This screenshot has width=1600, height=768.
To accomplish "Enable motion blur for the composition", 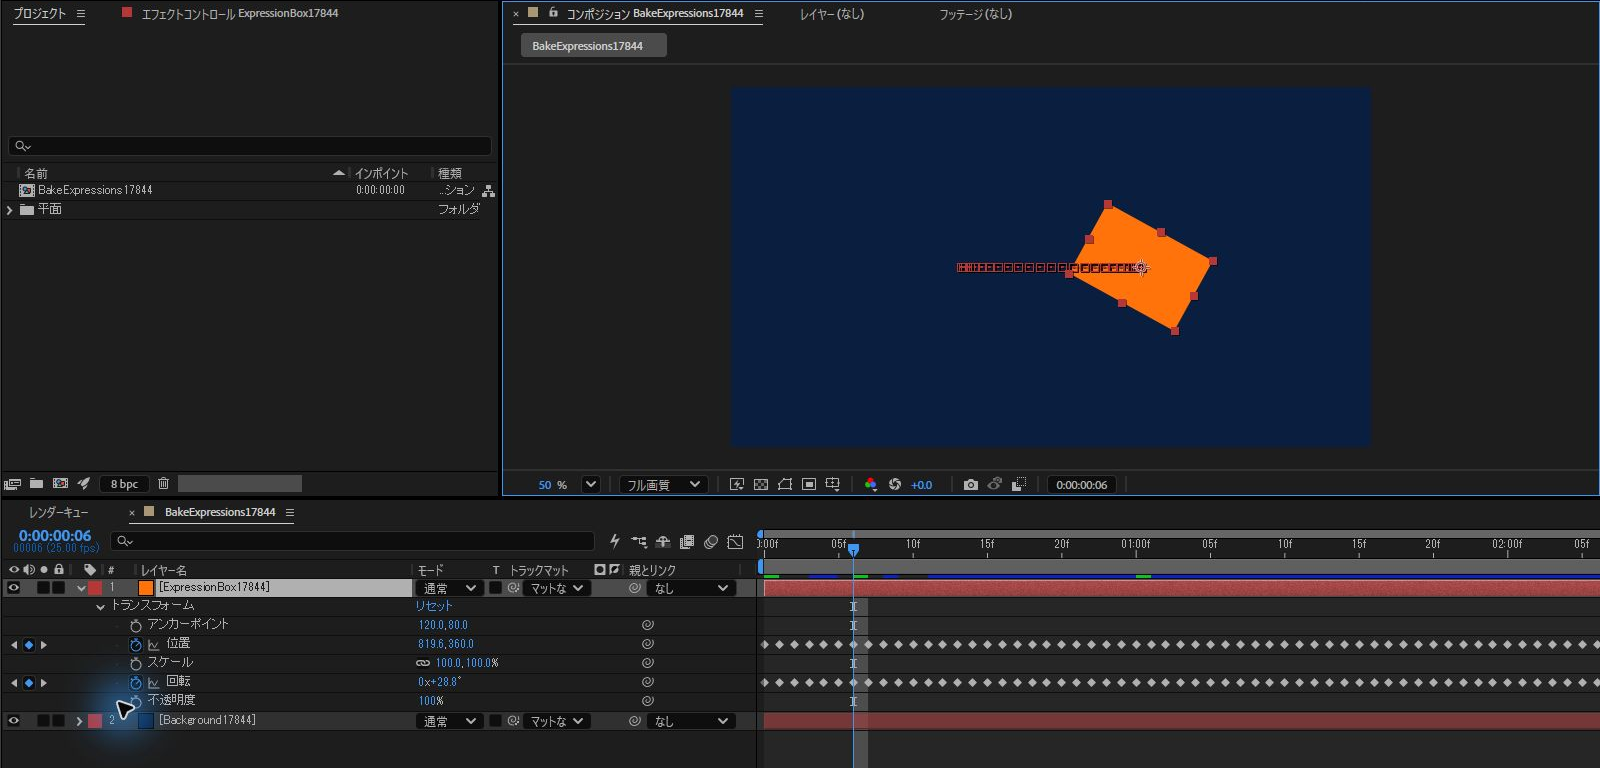I will click(711, 542).
